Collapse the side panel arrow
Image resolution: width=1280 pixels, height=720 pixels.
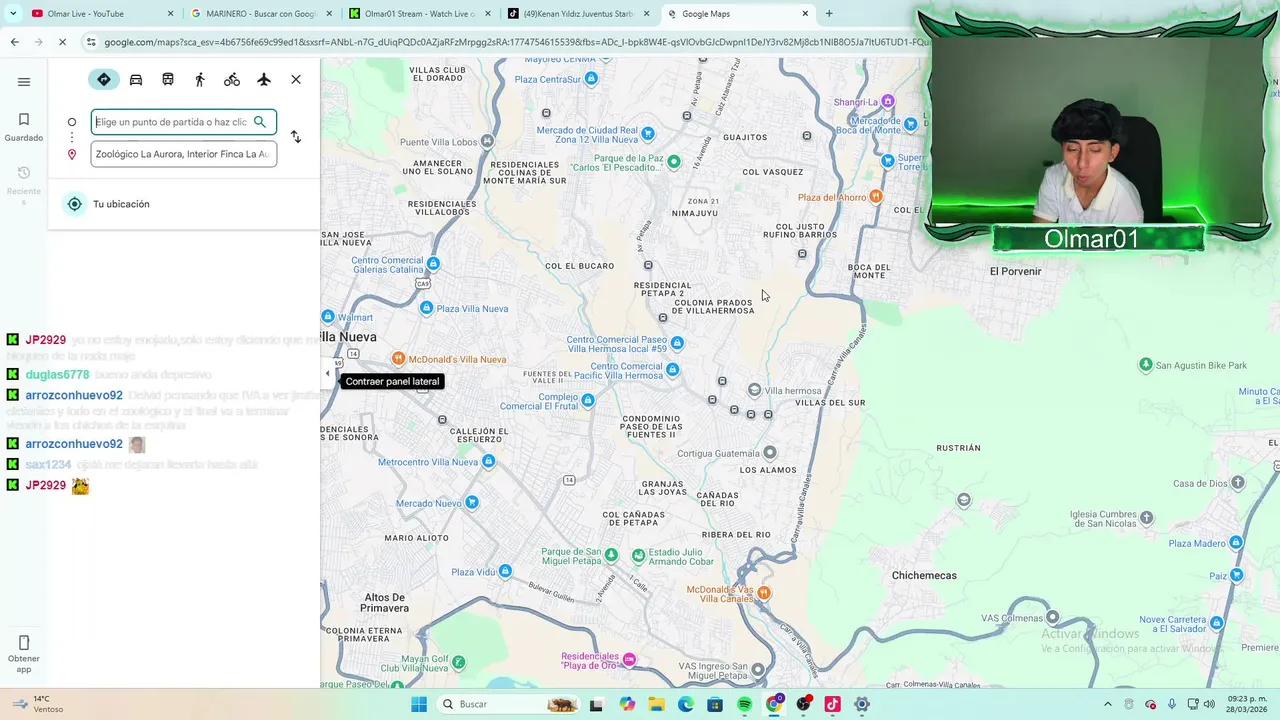(x=327, y=373)
